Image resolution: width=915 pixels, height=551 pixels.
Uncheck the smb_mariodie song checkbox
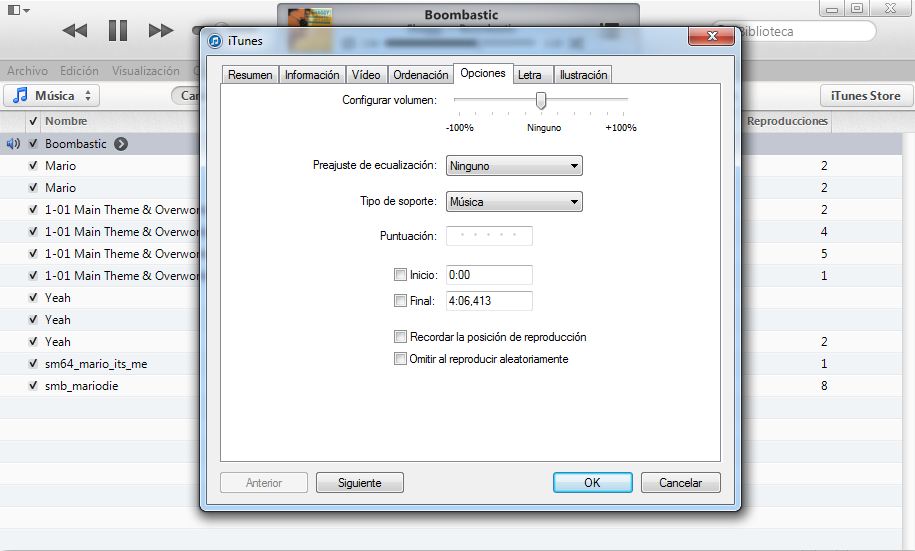(x=33, y=386)
